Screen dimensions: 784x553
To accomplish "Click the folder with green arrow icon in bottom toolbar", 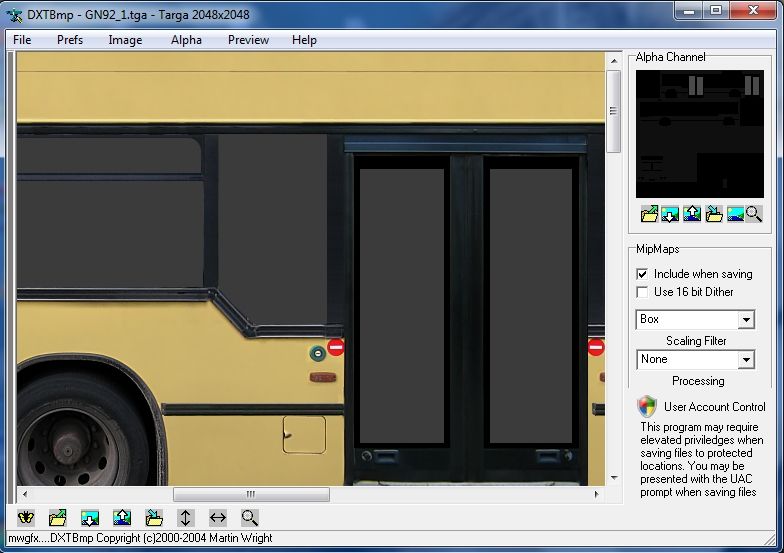I will point(58,518).
